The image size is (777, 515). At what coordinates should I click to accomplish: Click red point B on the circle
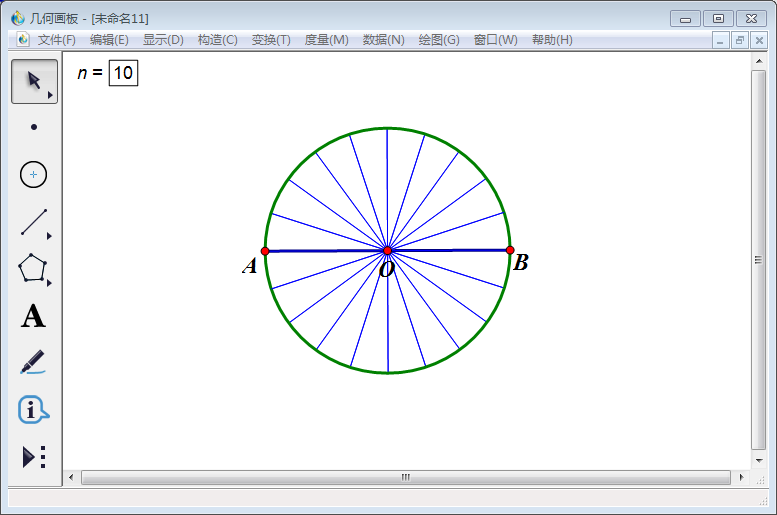click(x=510, y=250)
